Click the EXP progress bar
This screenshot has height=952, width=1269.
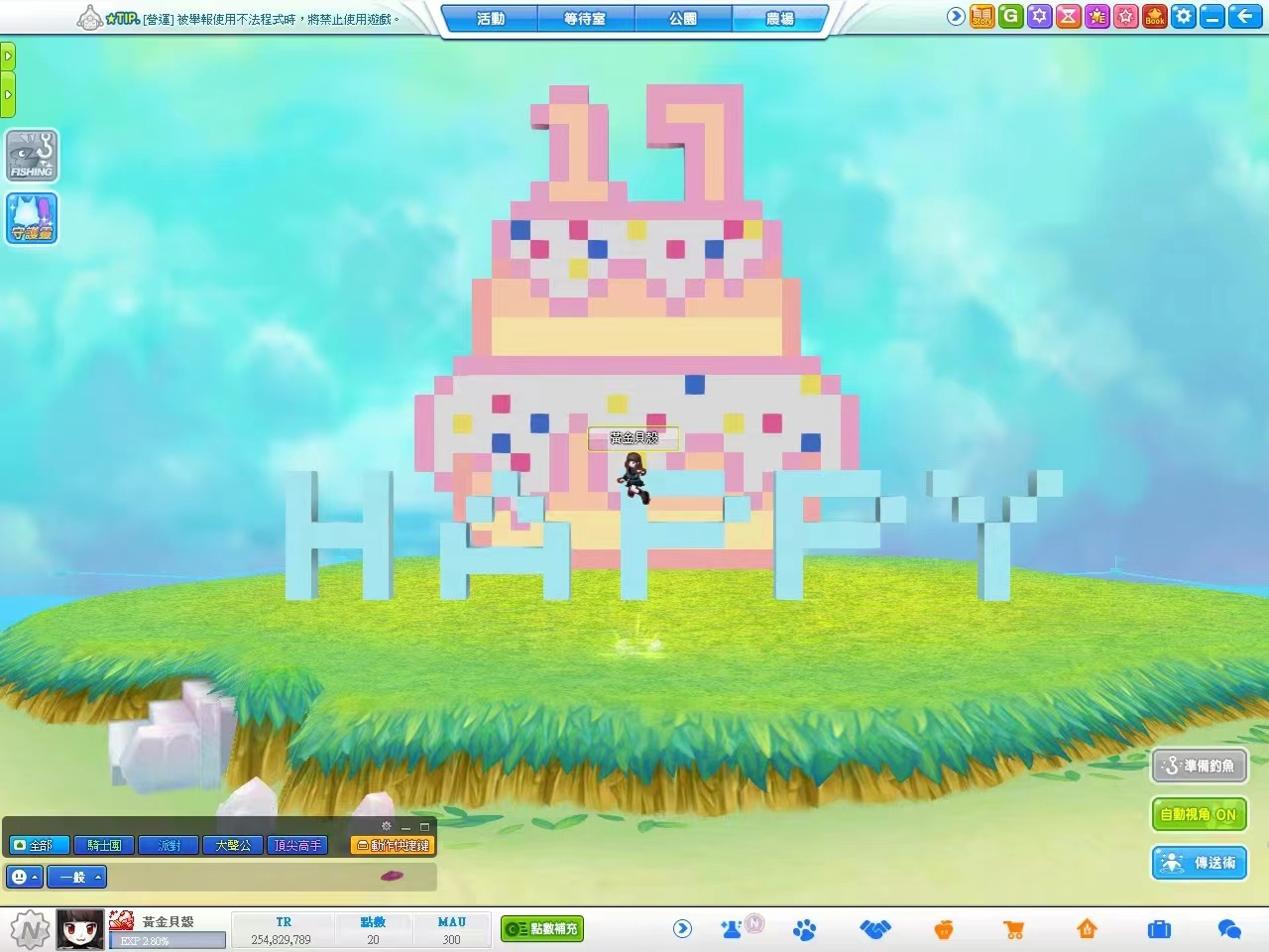(x=167, y=941)
